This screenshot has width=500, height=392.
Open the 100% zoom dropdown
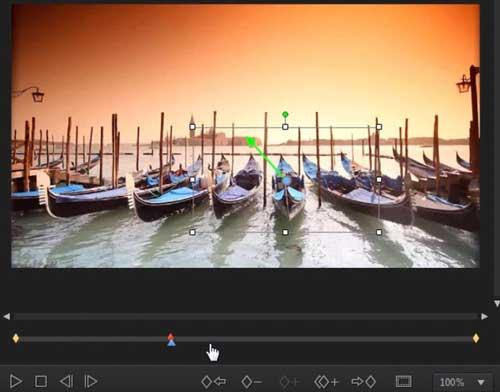tap(462, 382)
